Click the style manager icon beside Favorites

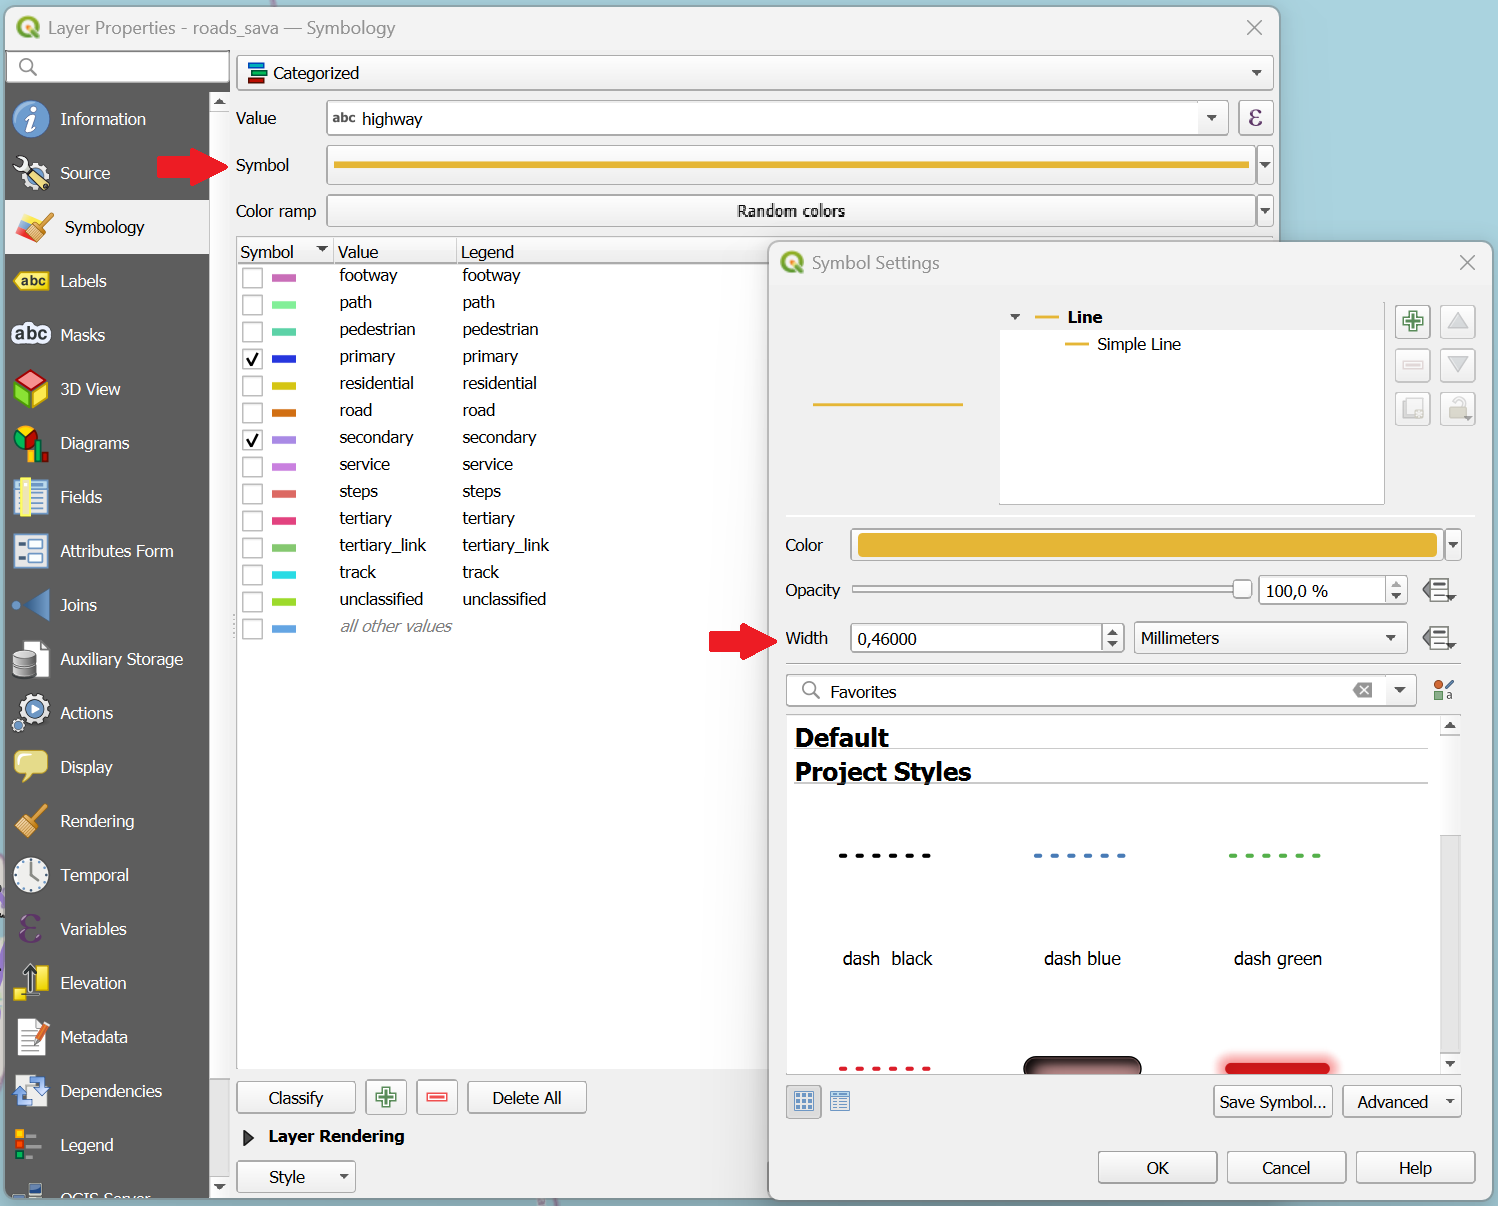(x=1442, y=690)
